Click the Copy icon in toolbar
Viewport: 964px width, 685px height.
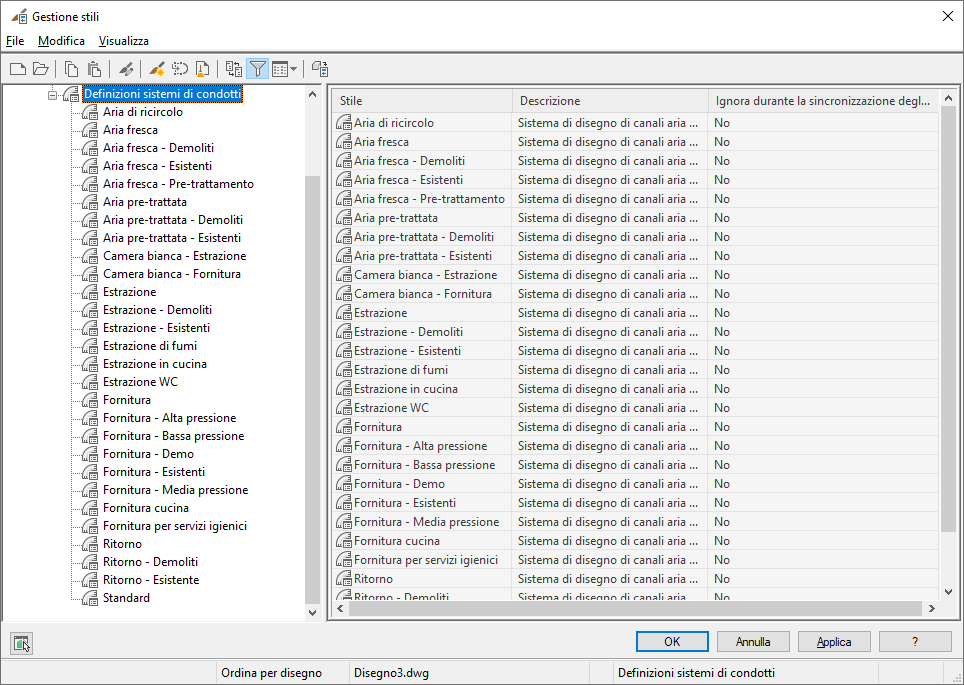(x=71, y=69)
